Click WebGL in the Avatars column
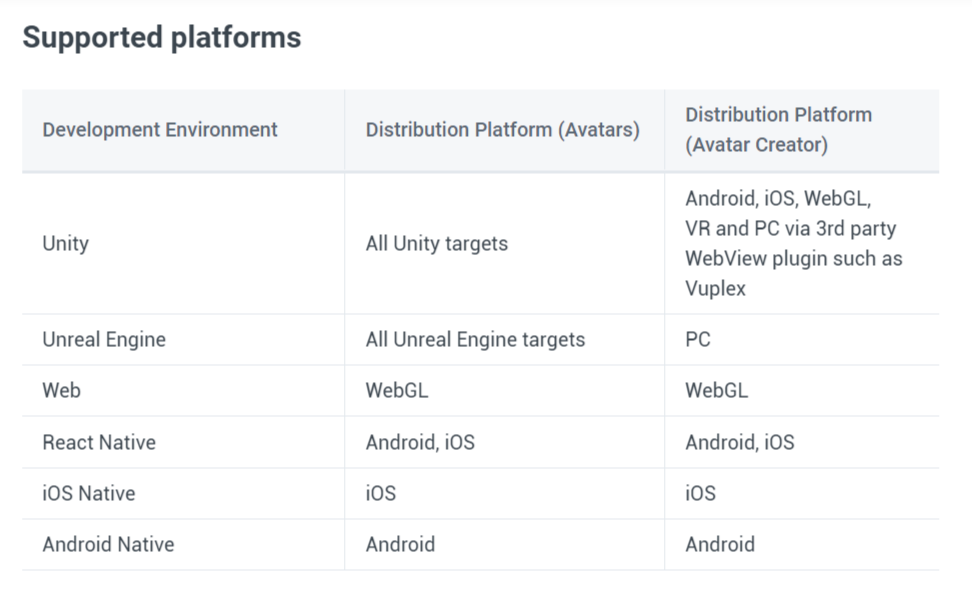The image size is (972, 600). tap(397, 390)
